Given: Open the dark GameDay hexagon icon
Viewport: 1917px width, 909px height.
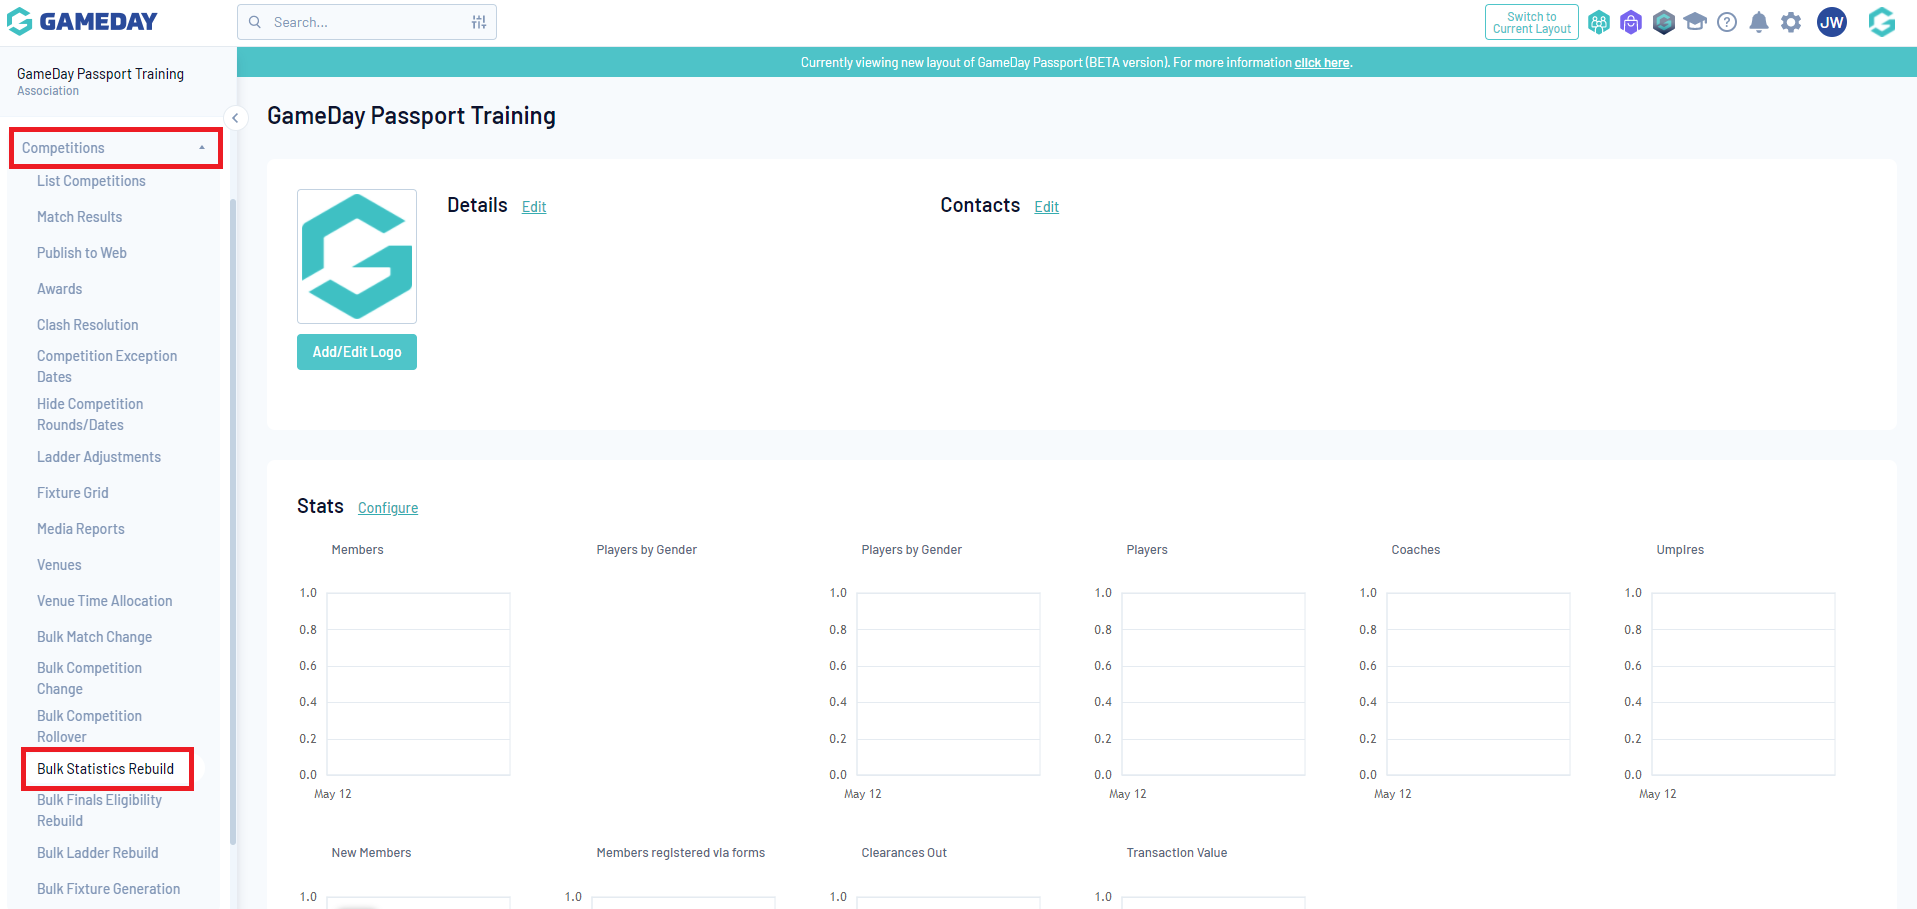Looking at the screenshot, I should click(1663, 22).
